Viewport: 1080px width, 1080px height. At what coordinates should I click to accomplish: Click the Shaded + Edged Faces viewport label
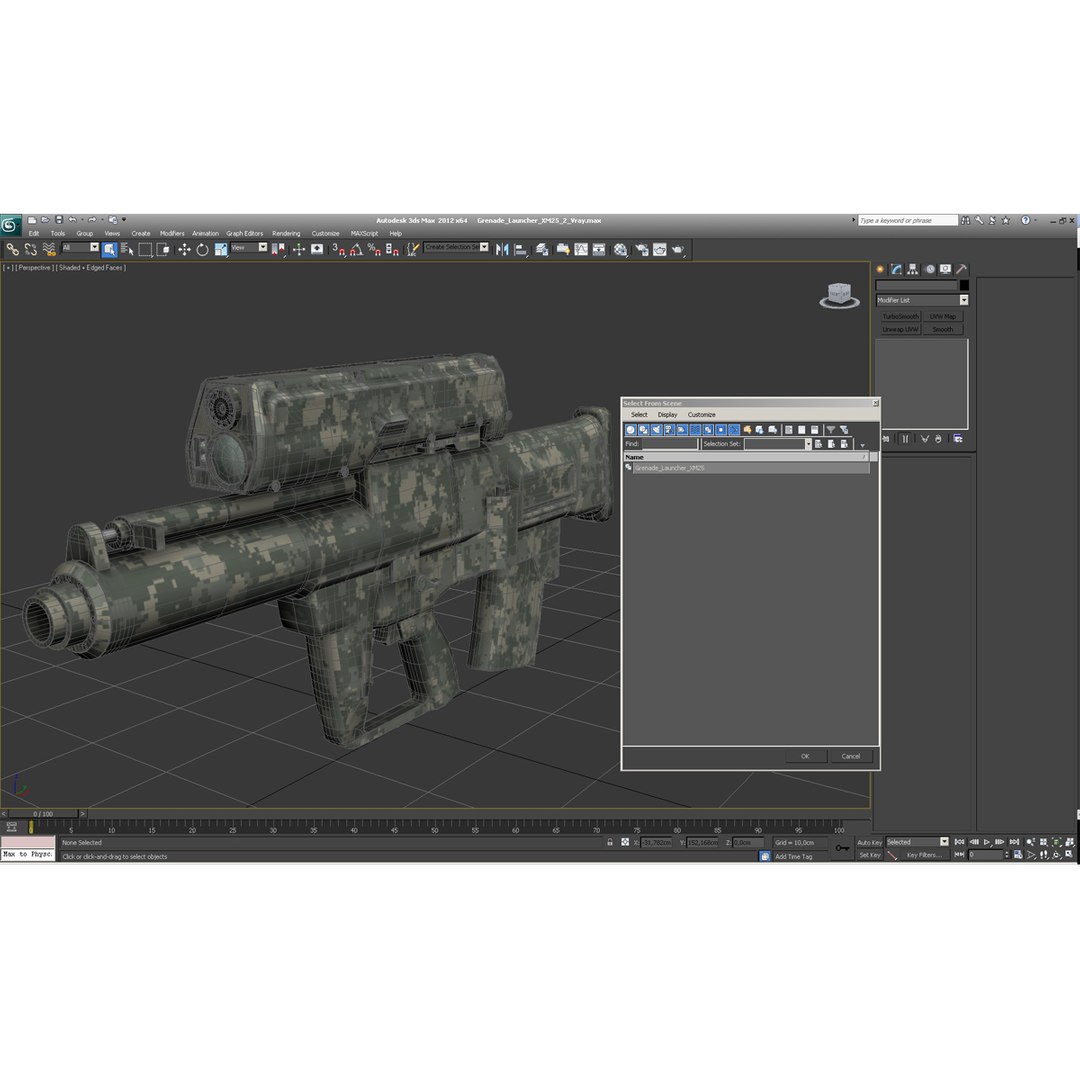click(x=91, y=268)
